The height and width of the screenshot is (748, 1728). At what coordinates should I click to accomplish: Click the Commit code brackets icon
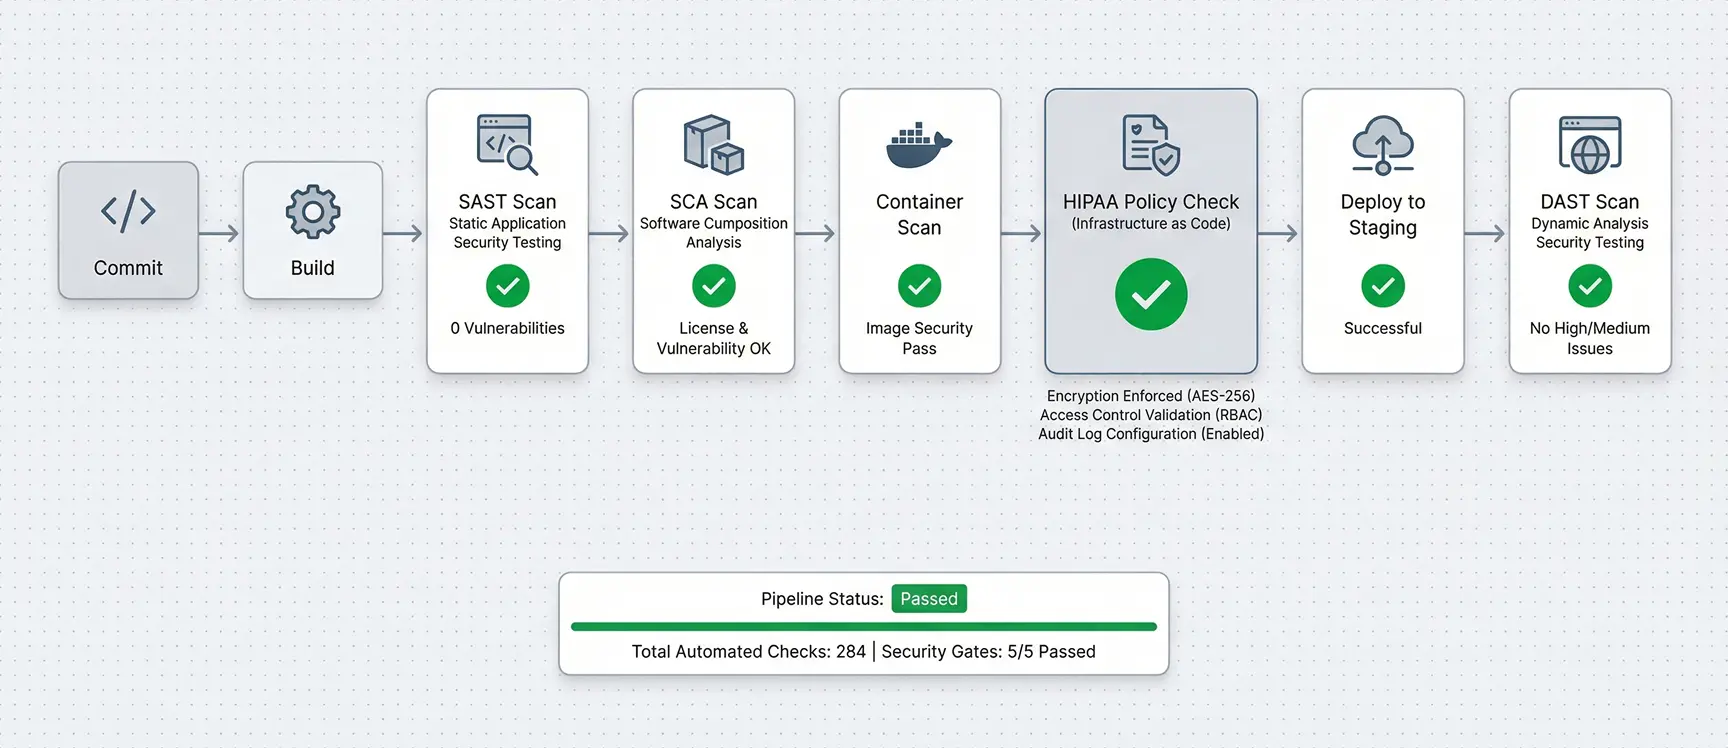click(x=128, y=212)
